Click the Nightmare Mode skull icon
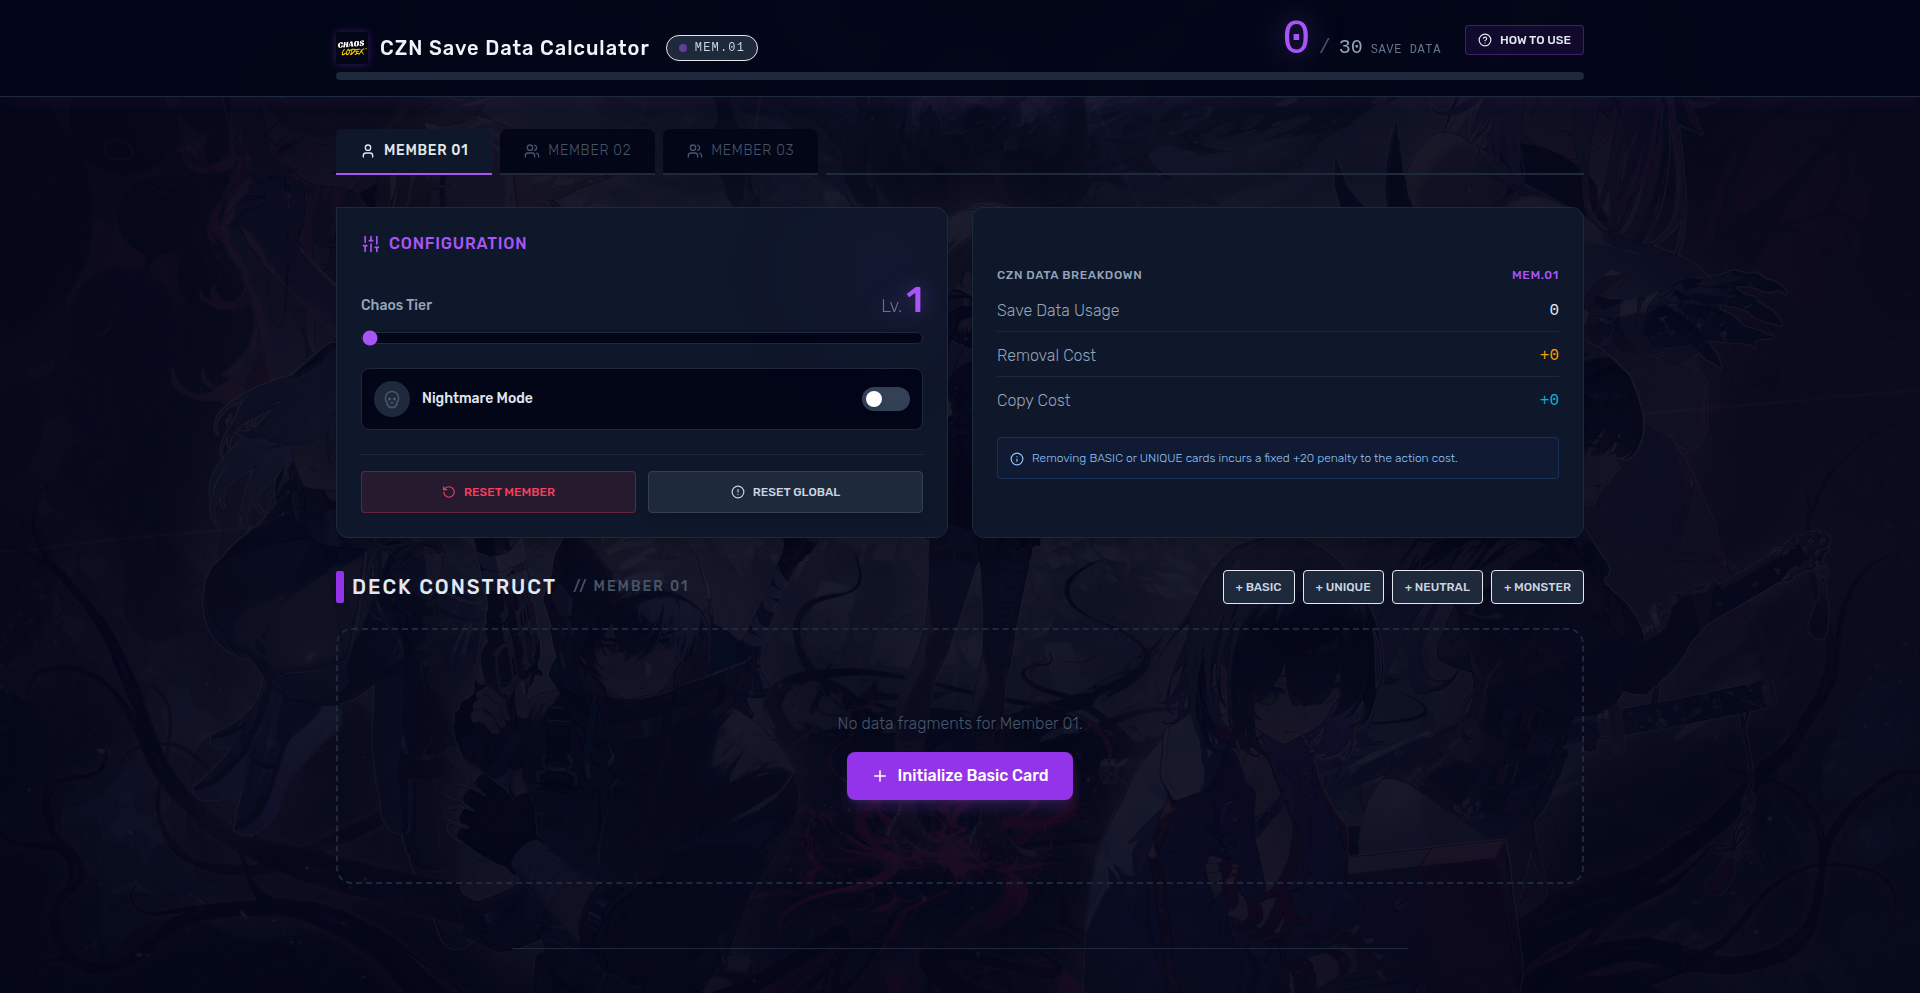The width and height of the screenshot is (1920, 993). [392, 399]
